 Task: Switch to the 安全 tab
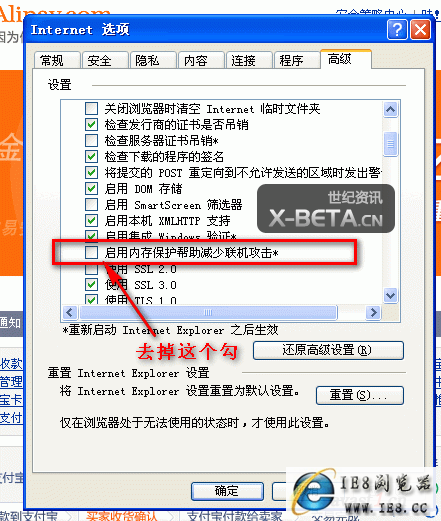pos(105,61)
